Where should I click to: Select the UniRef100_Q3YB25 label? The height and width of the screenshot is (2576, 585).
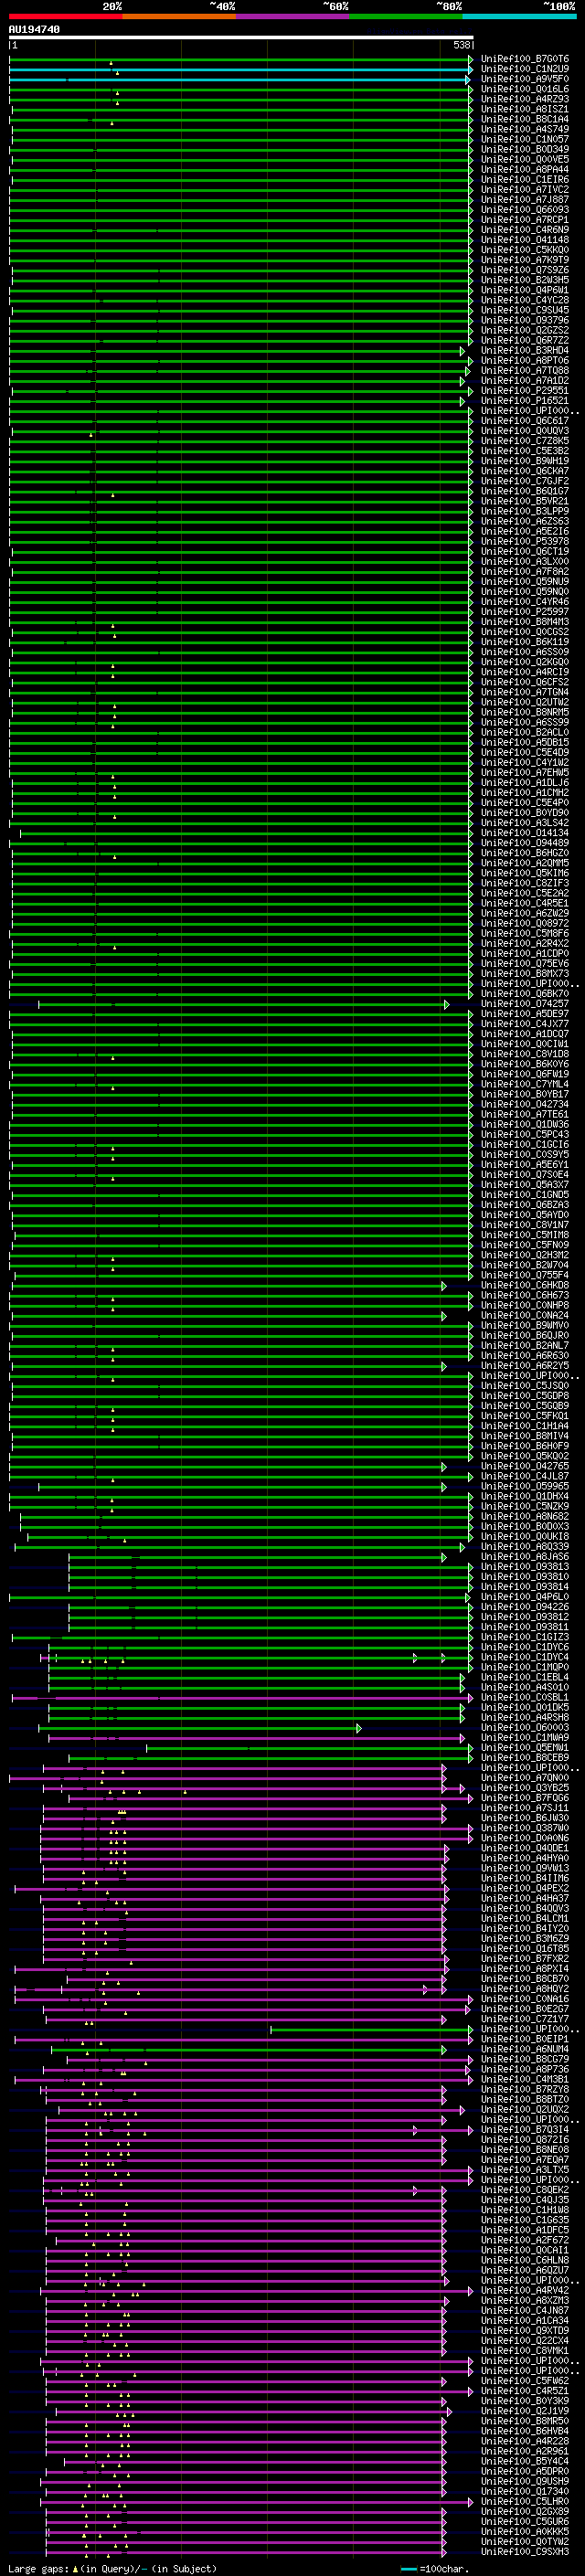coord(525,1788)
